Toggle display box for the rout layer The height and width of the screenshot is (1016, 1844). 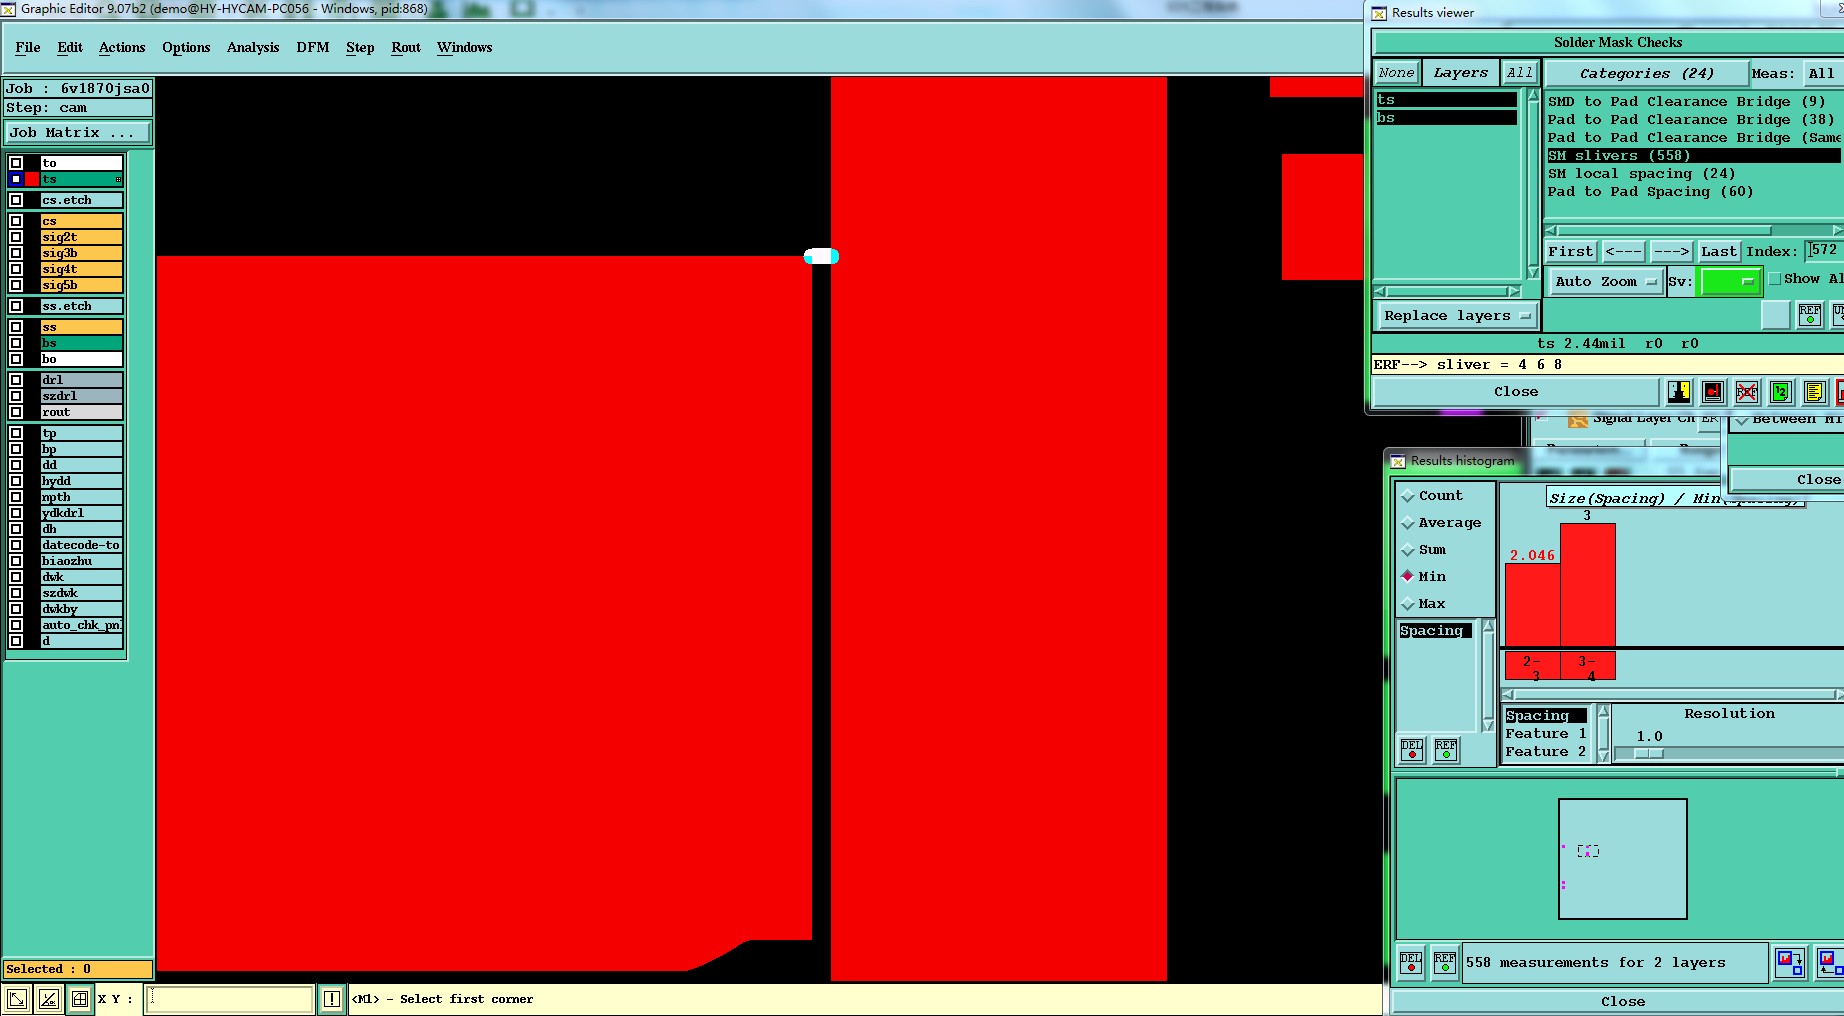pyautogui.click(x=16, y=412)
